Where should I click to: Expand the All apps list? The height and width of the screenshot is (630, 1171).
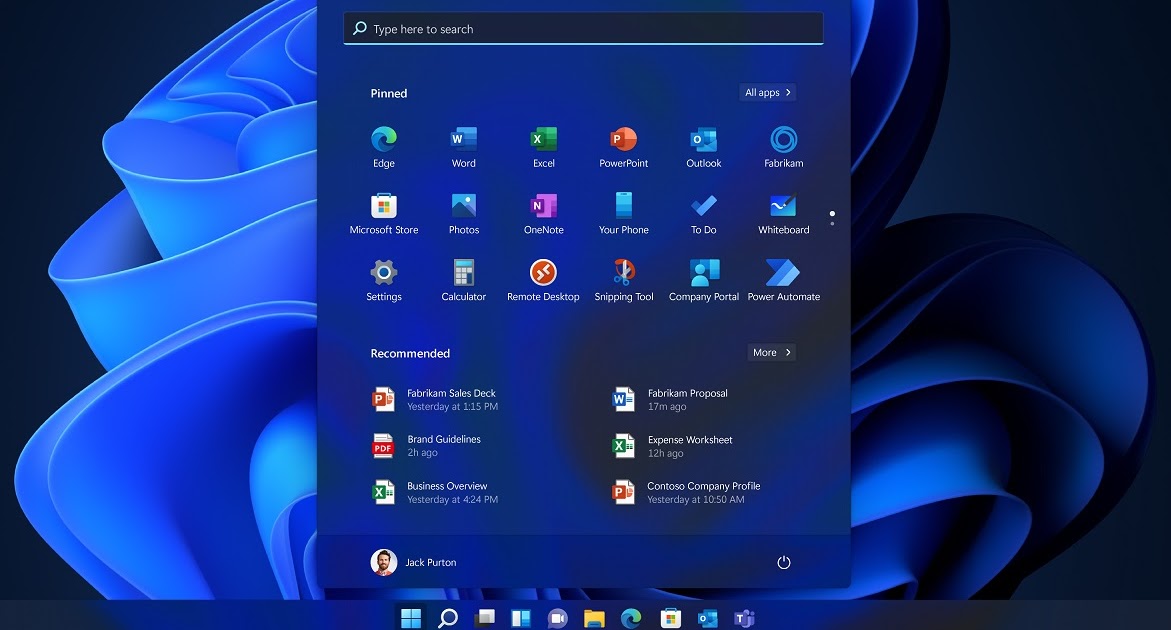(767, 93)
